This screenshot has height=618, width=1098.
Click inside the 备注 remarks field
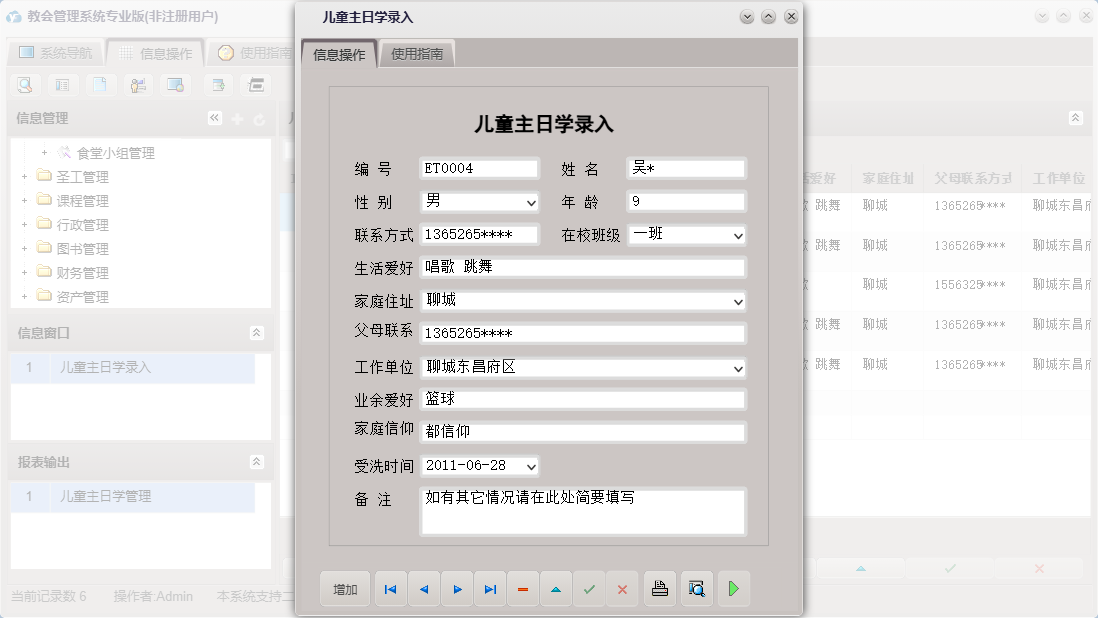point(583,509)
